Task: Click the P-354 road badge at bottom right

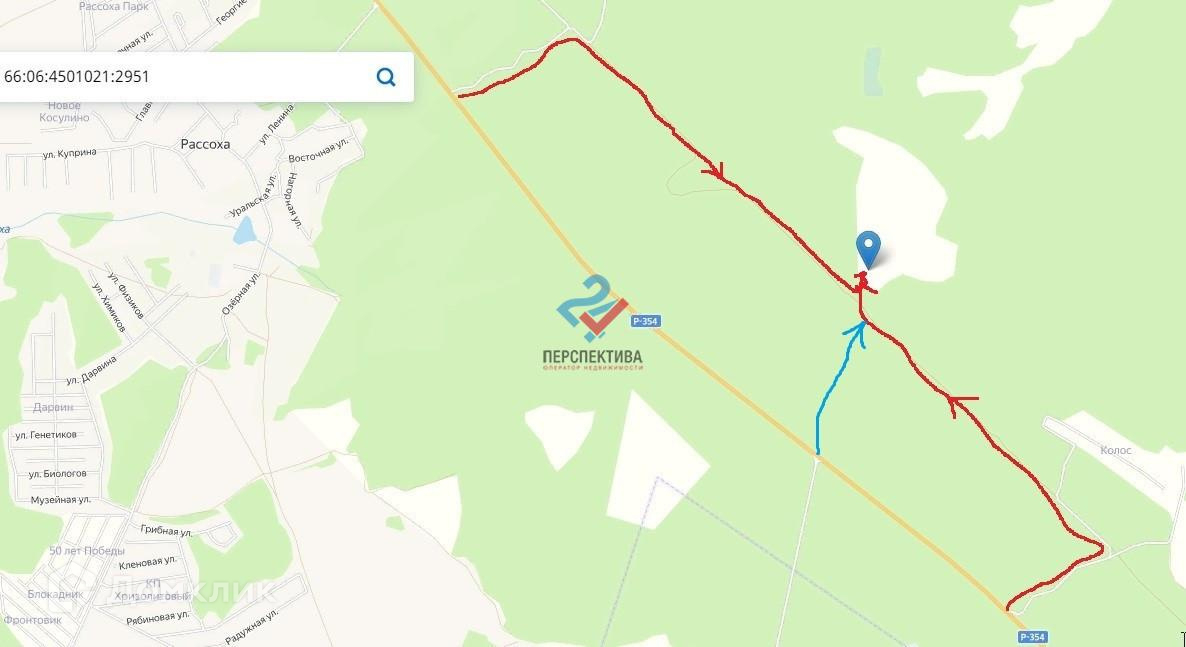Action: pyautogui.click(x=1032, y=637)
